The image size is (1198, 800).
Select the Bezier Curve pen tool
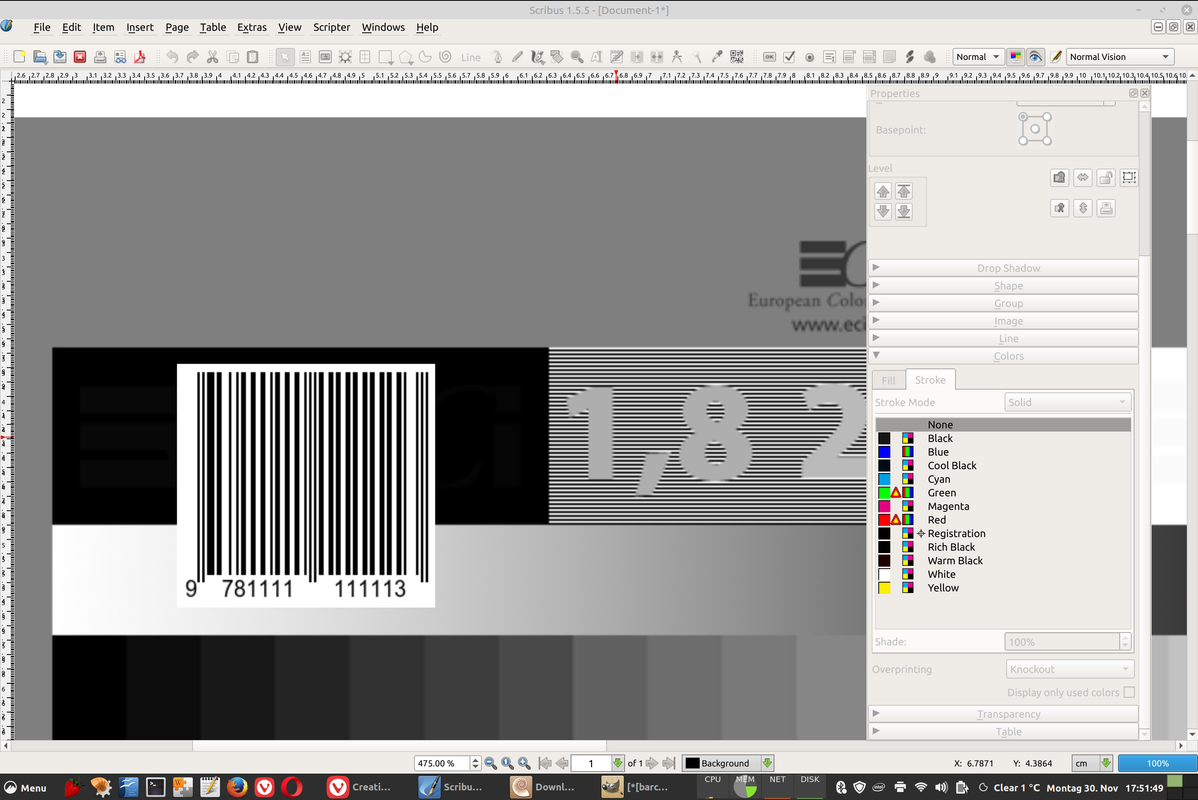click(497, 57)
